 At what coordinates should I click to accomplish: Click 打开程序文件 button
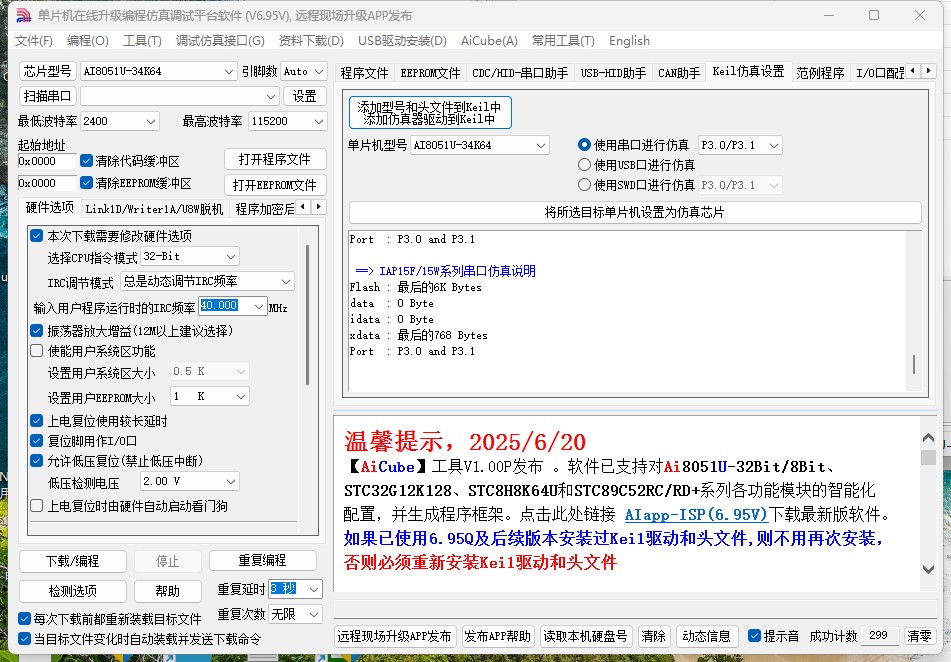(x=275, y=159)
